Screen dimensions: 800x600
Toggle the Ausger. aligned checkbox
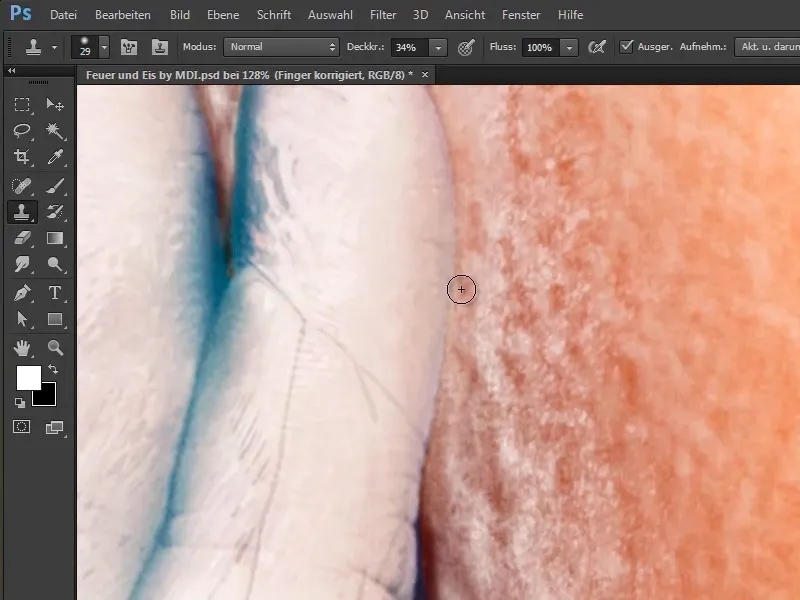627,47
